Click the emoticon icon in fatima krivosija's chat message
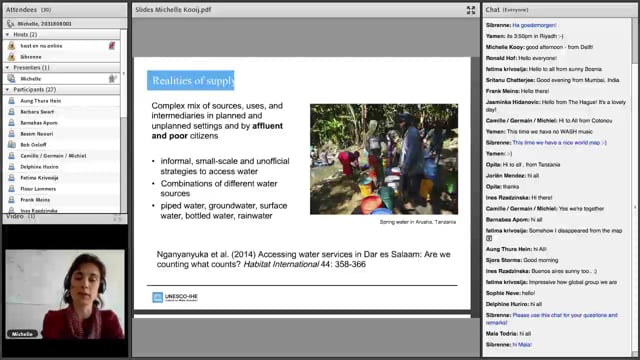640x360 pixels. [x=489, y=238]
